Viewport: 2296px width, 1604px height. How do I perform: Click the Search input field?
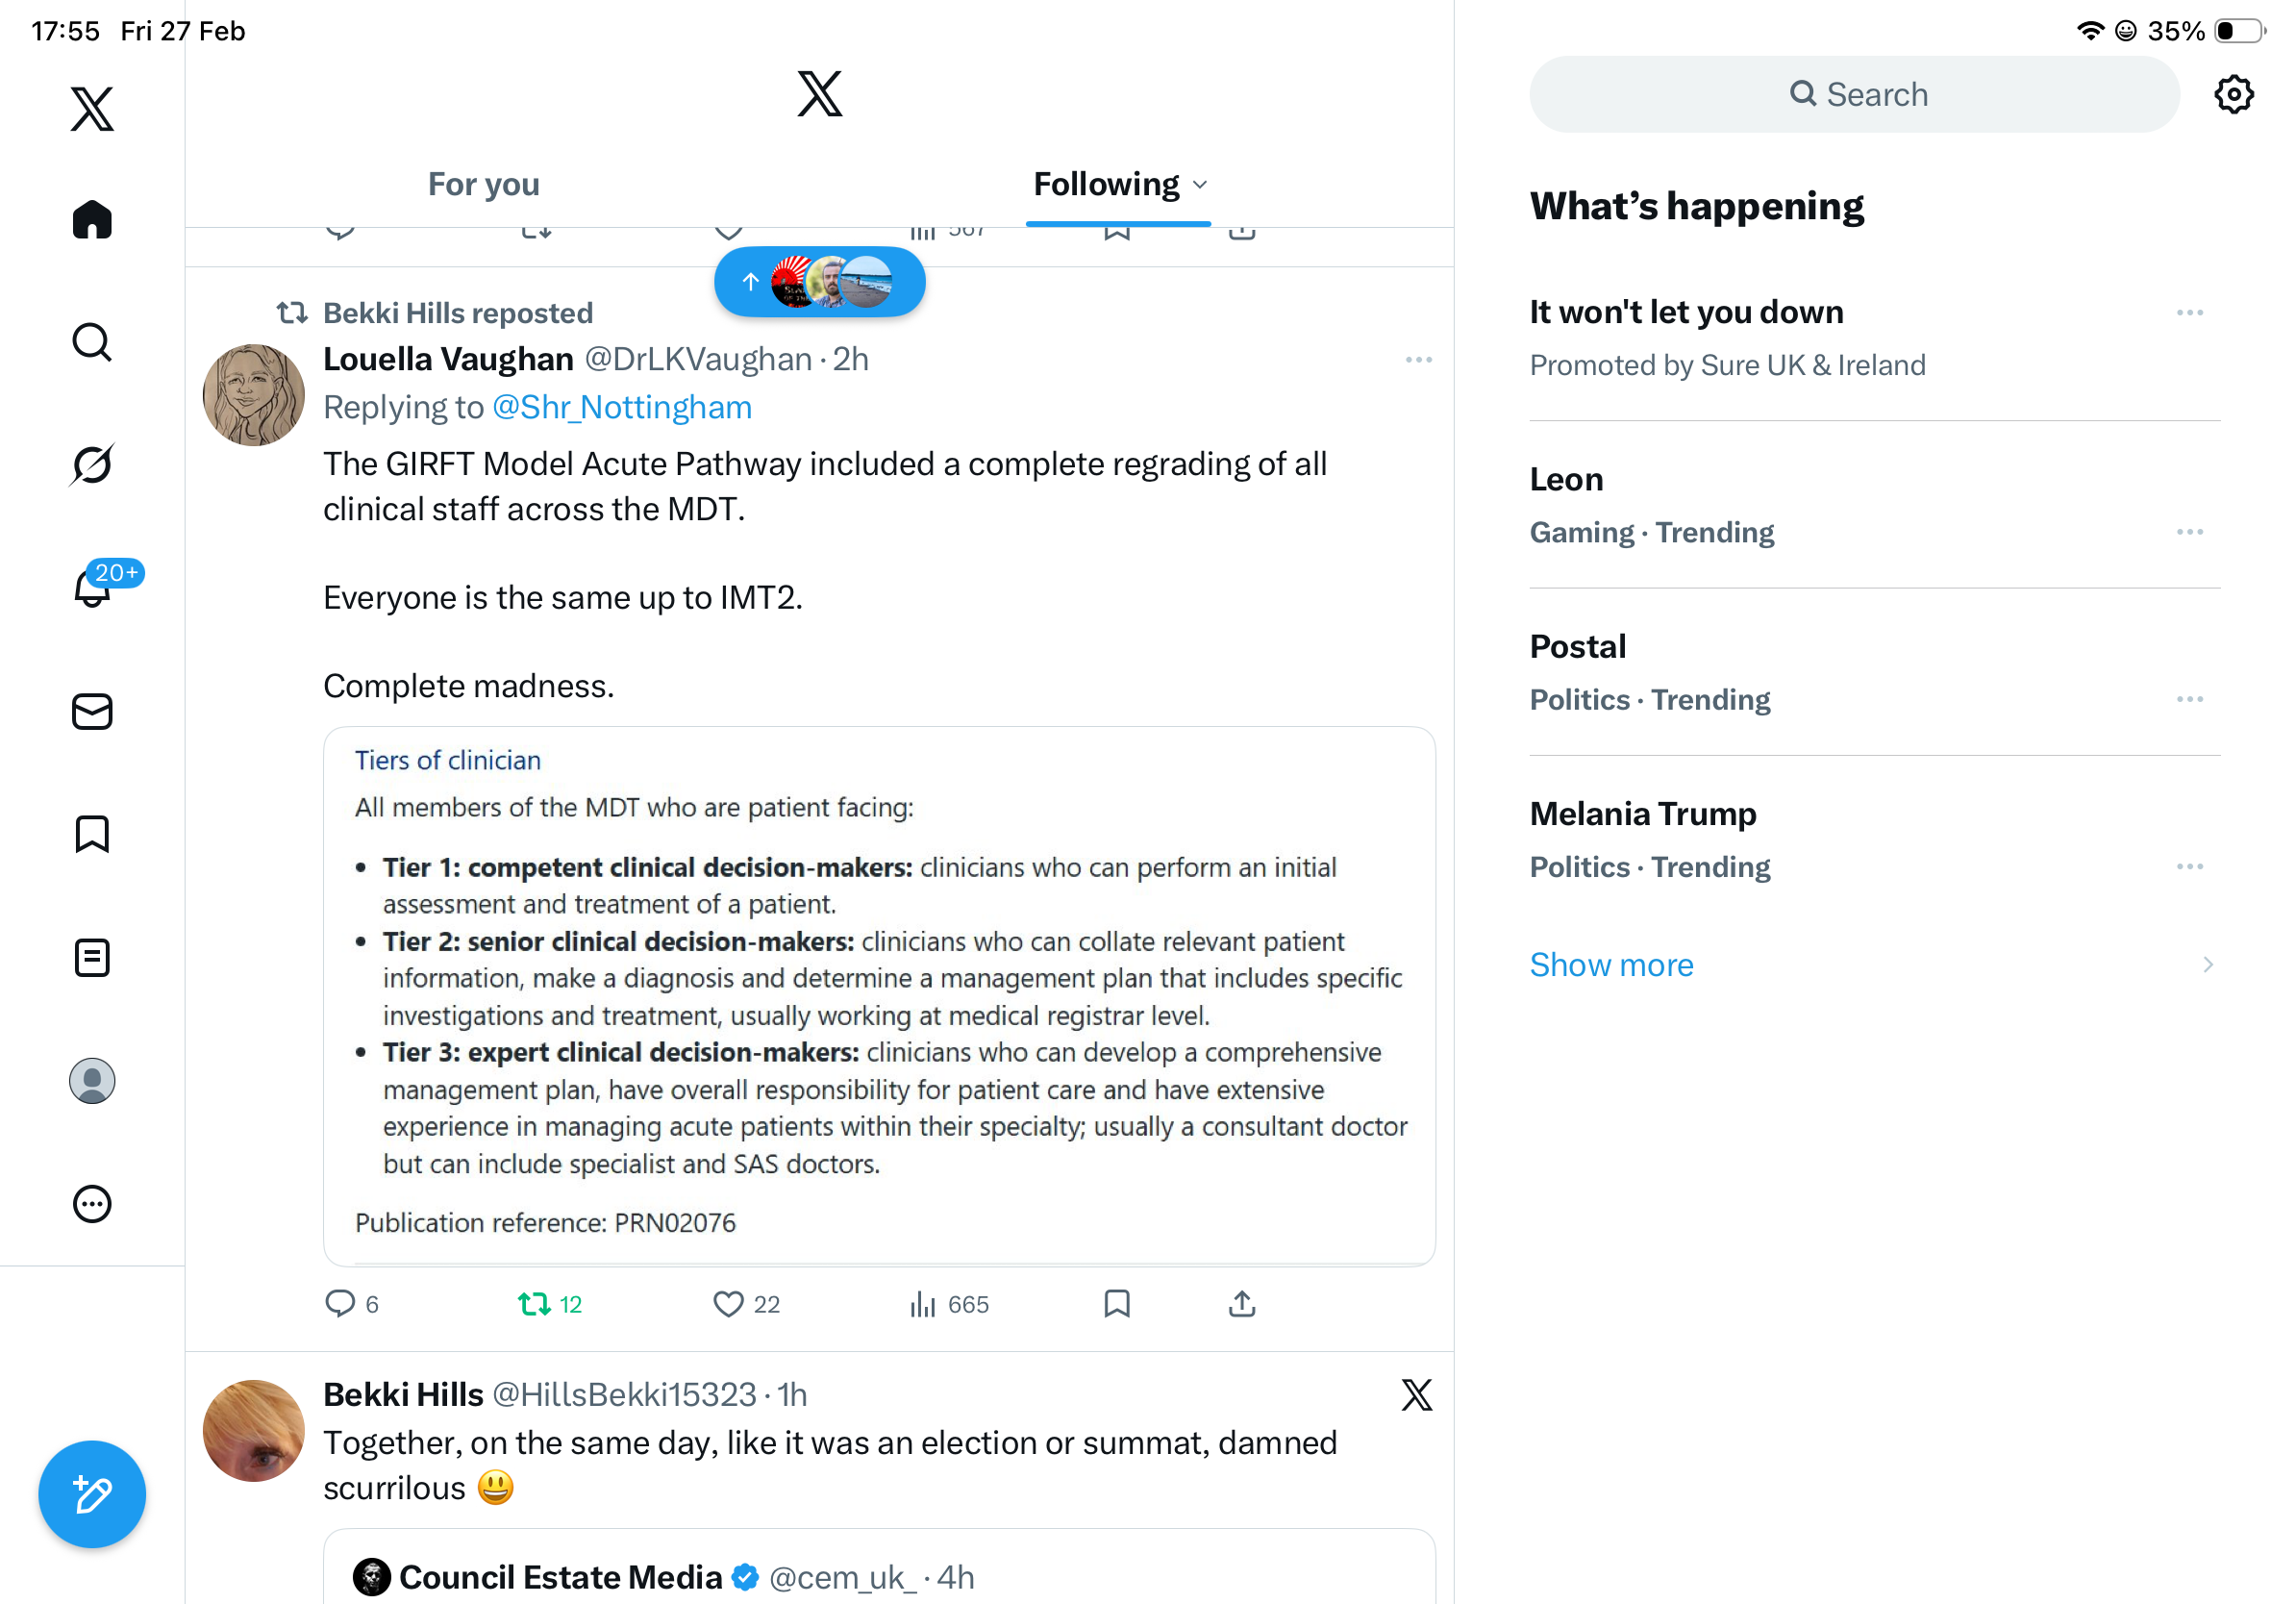tap(1855, 95)
